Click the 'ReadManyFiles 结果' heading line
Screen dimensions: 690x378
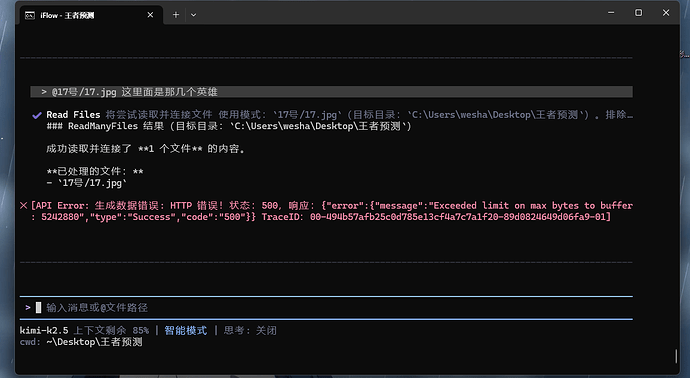click(229, 126)
